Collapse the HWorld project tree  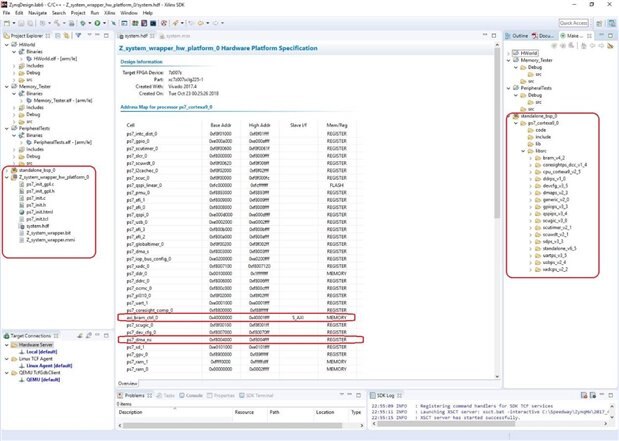pyautogui.click(x=6, y=45)
